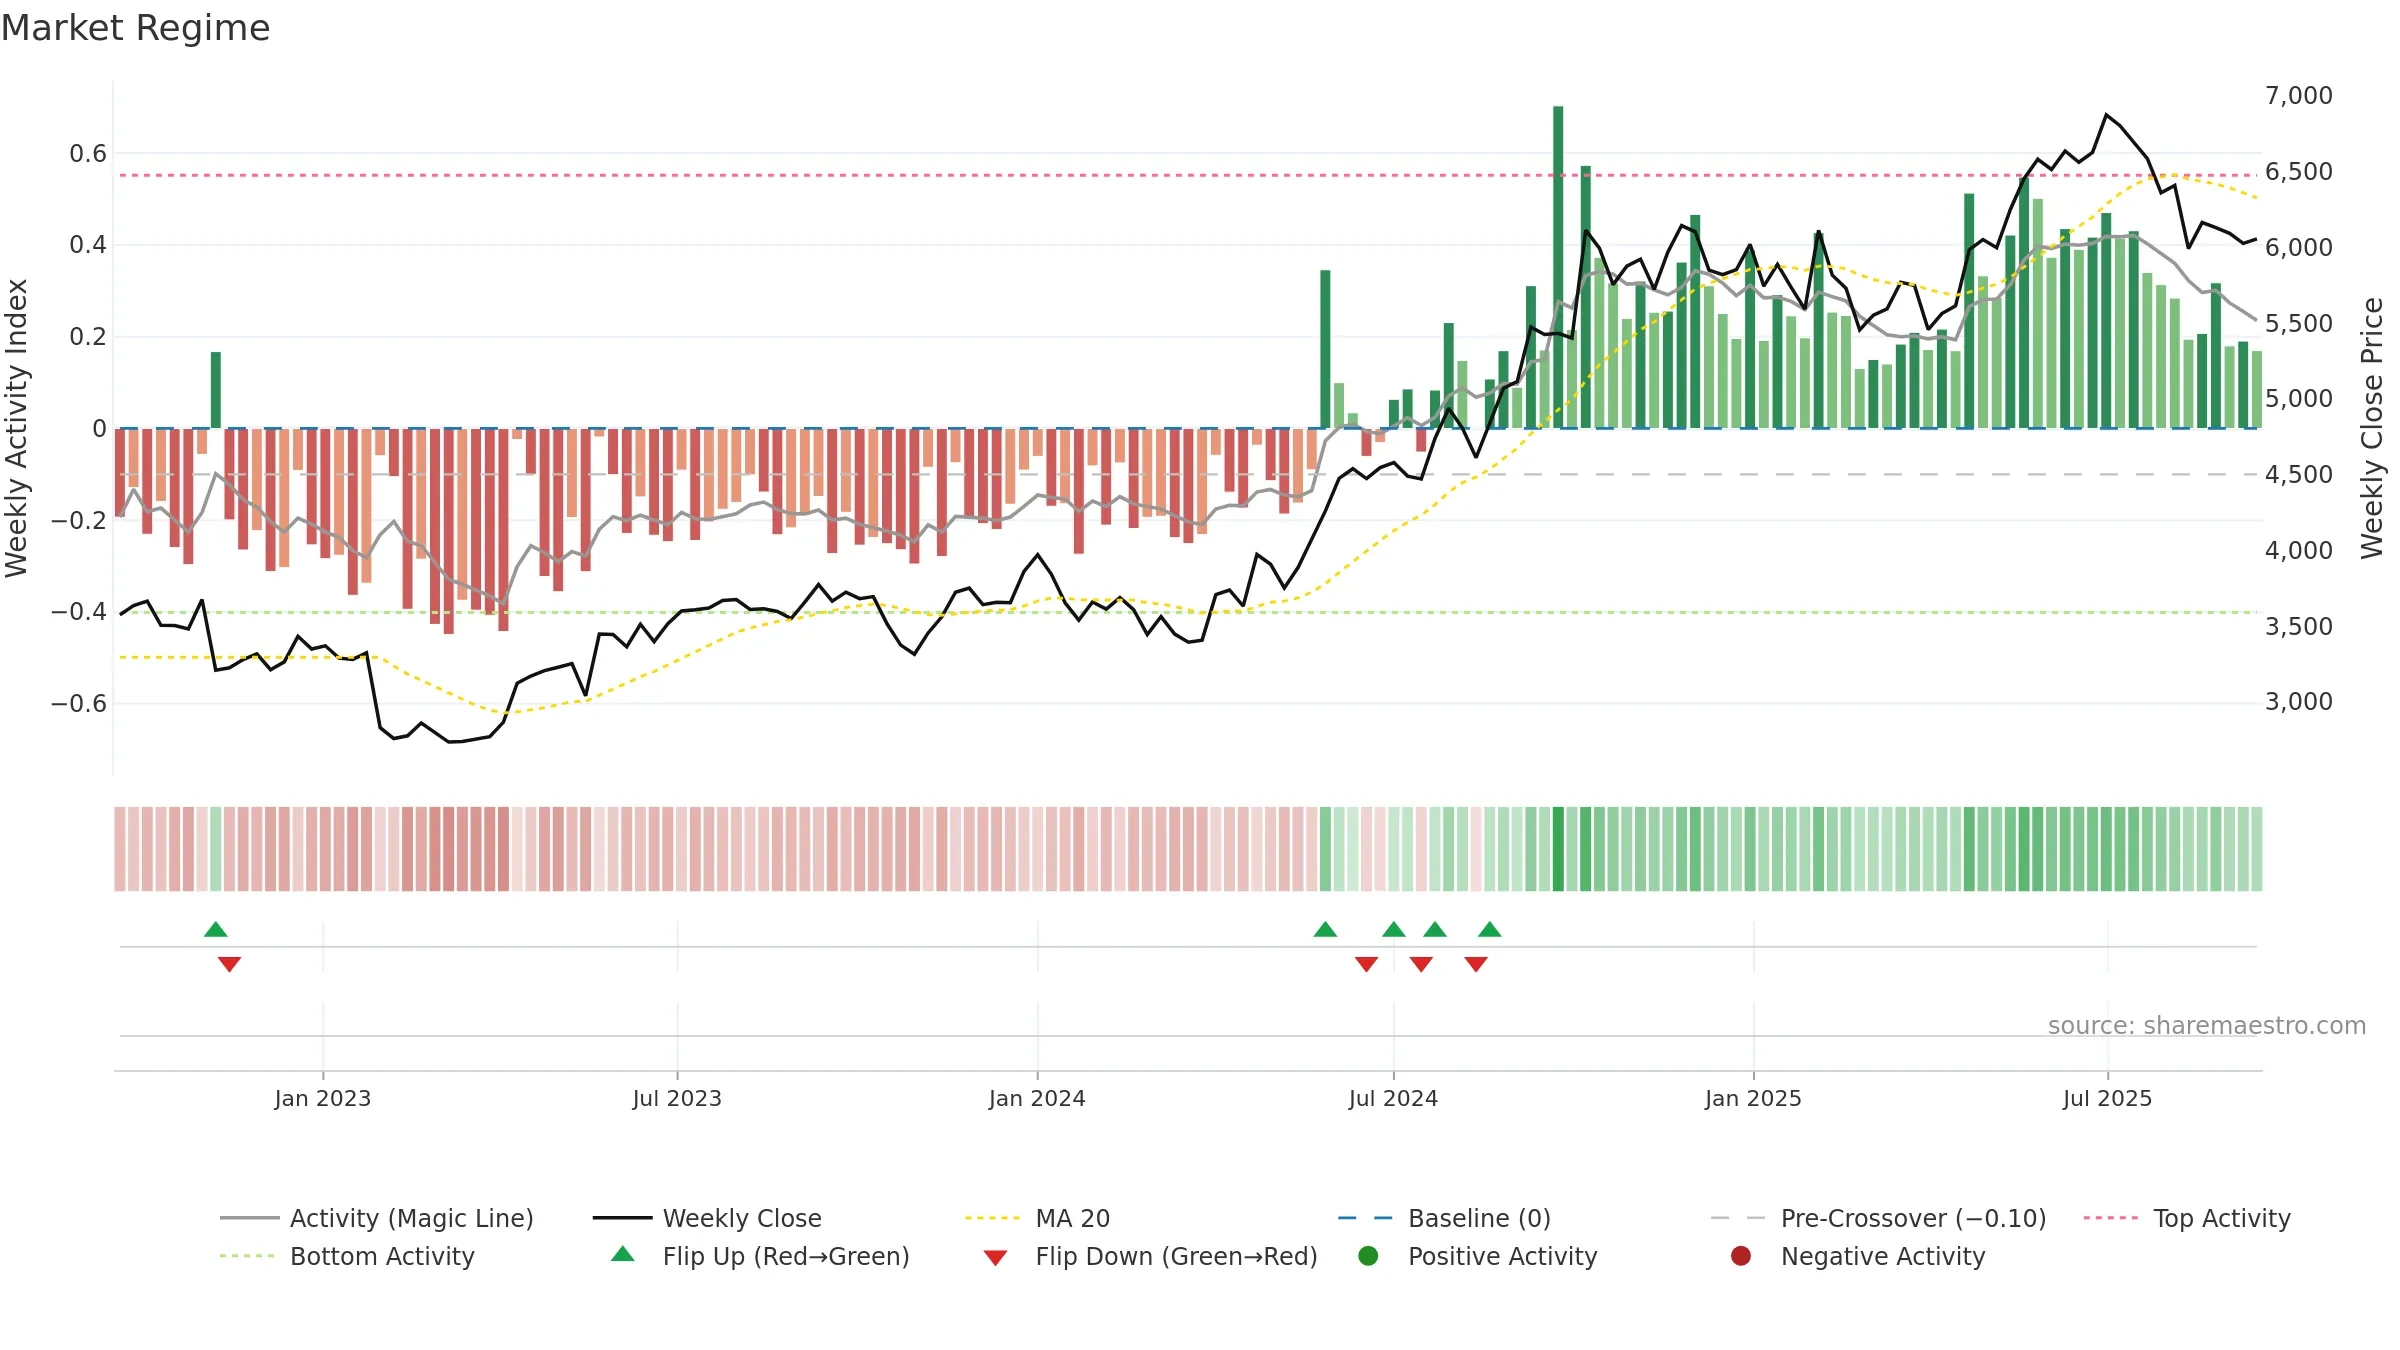Click the Activity (Magic Line) legend entry
This screenshot has width=2400, height=1350.
[x=377, y=1218]
